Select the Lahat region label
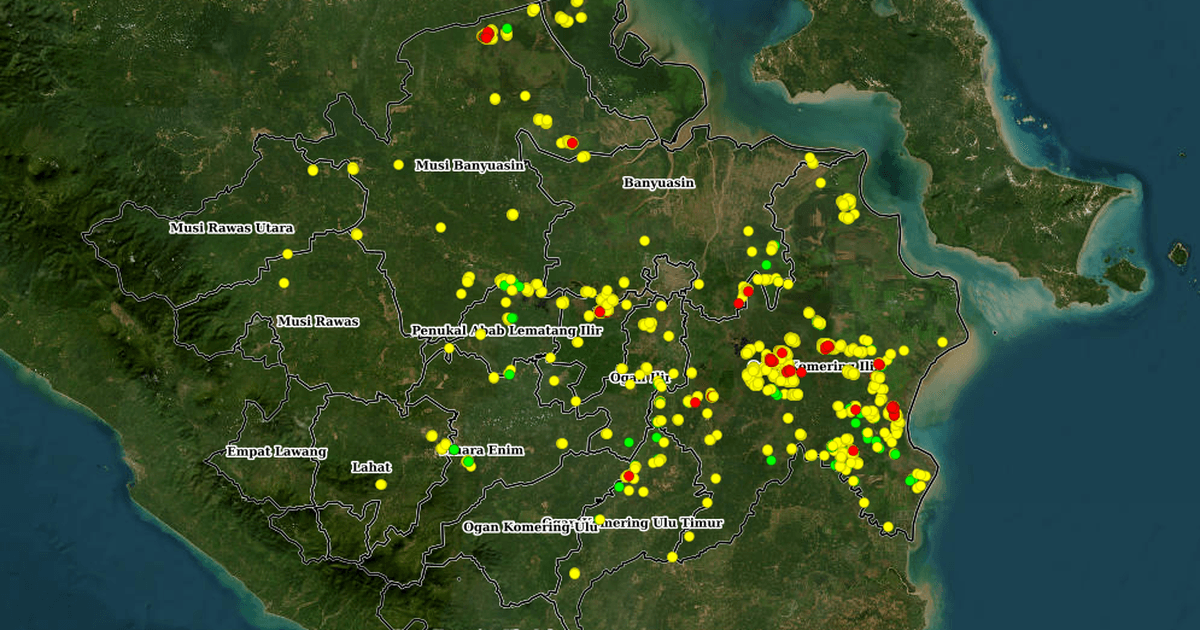The image size is (1200, 630). point(371,467)
